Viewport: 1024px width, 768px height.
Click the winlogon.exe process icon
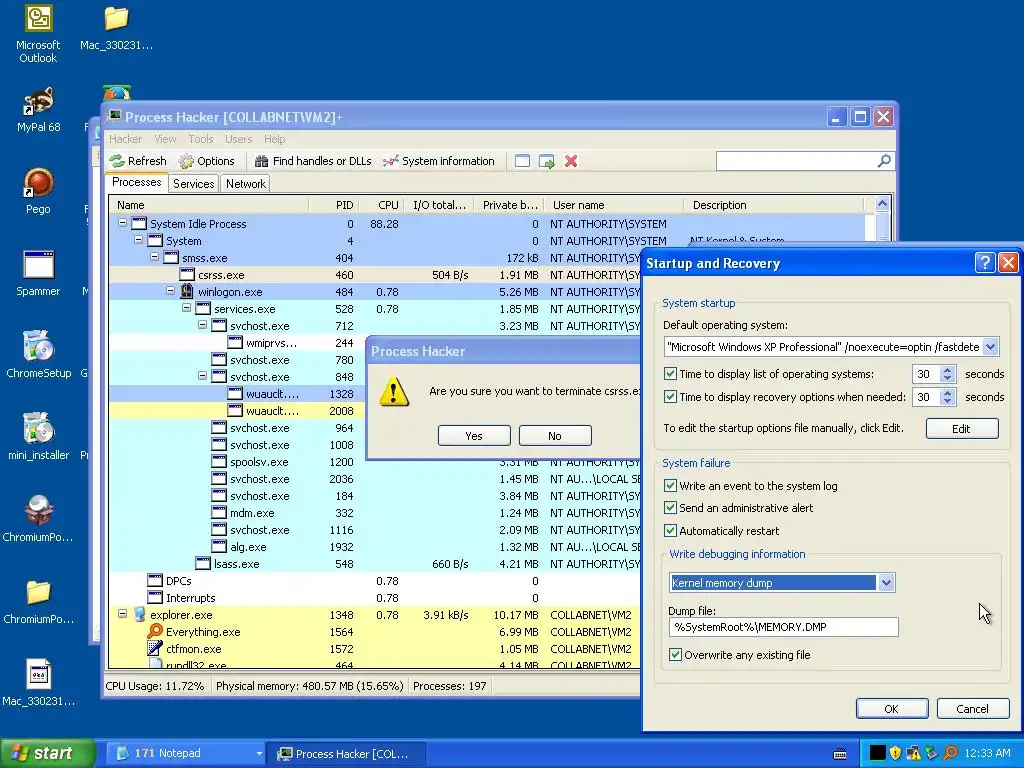(x=187, y=291)
